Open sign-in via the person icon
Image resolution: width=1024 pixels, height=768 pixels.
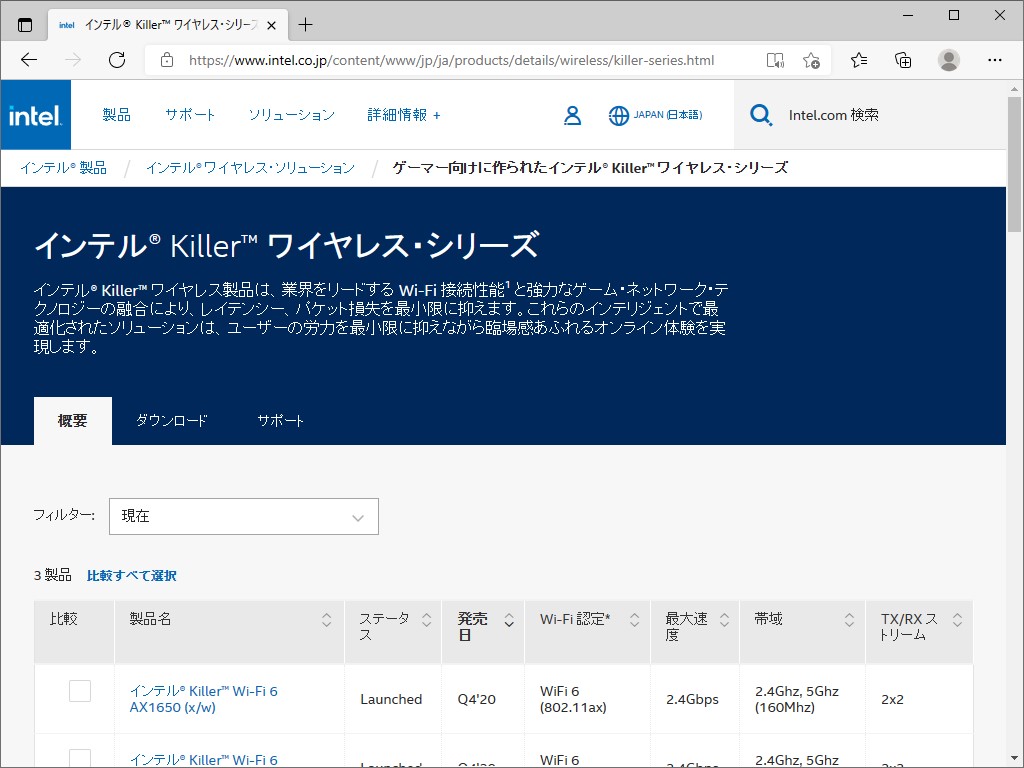click(x=573, y=115)
